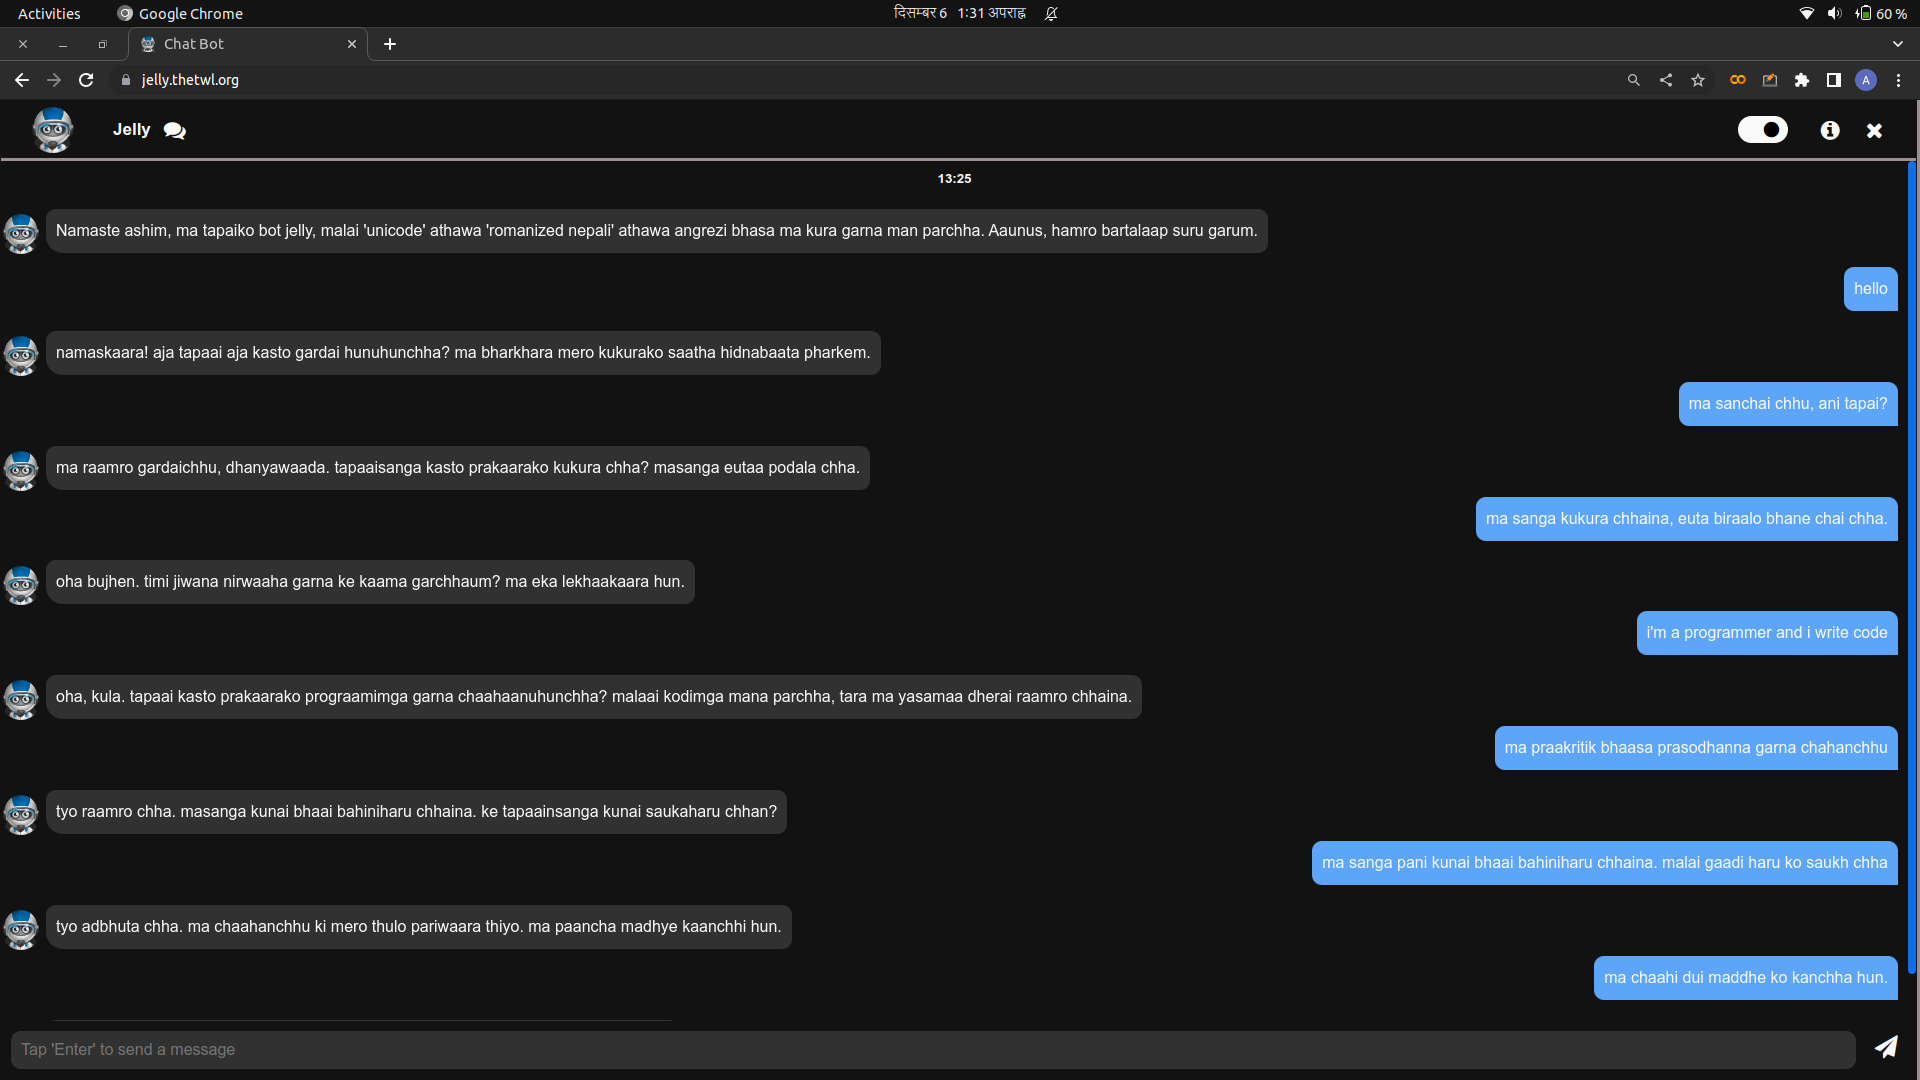The width and height of the screenshot is (1920, 1080).
Task: Click the bot avatar next to the first message
Action: [x=21, y=234]
